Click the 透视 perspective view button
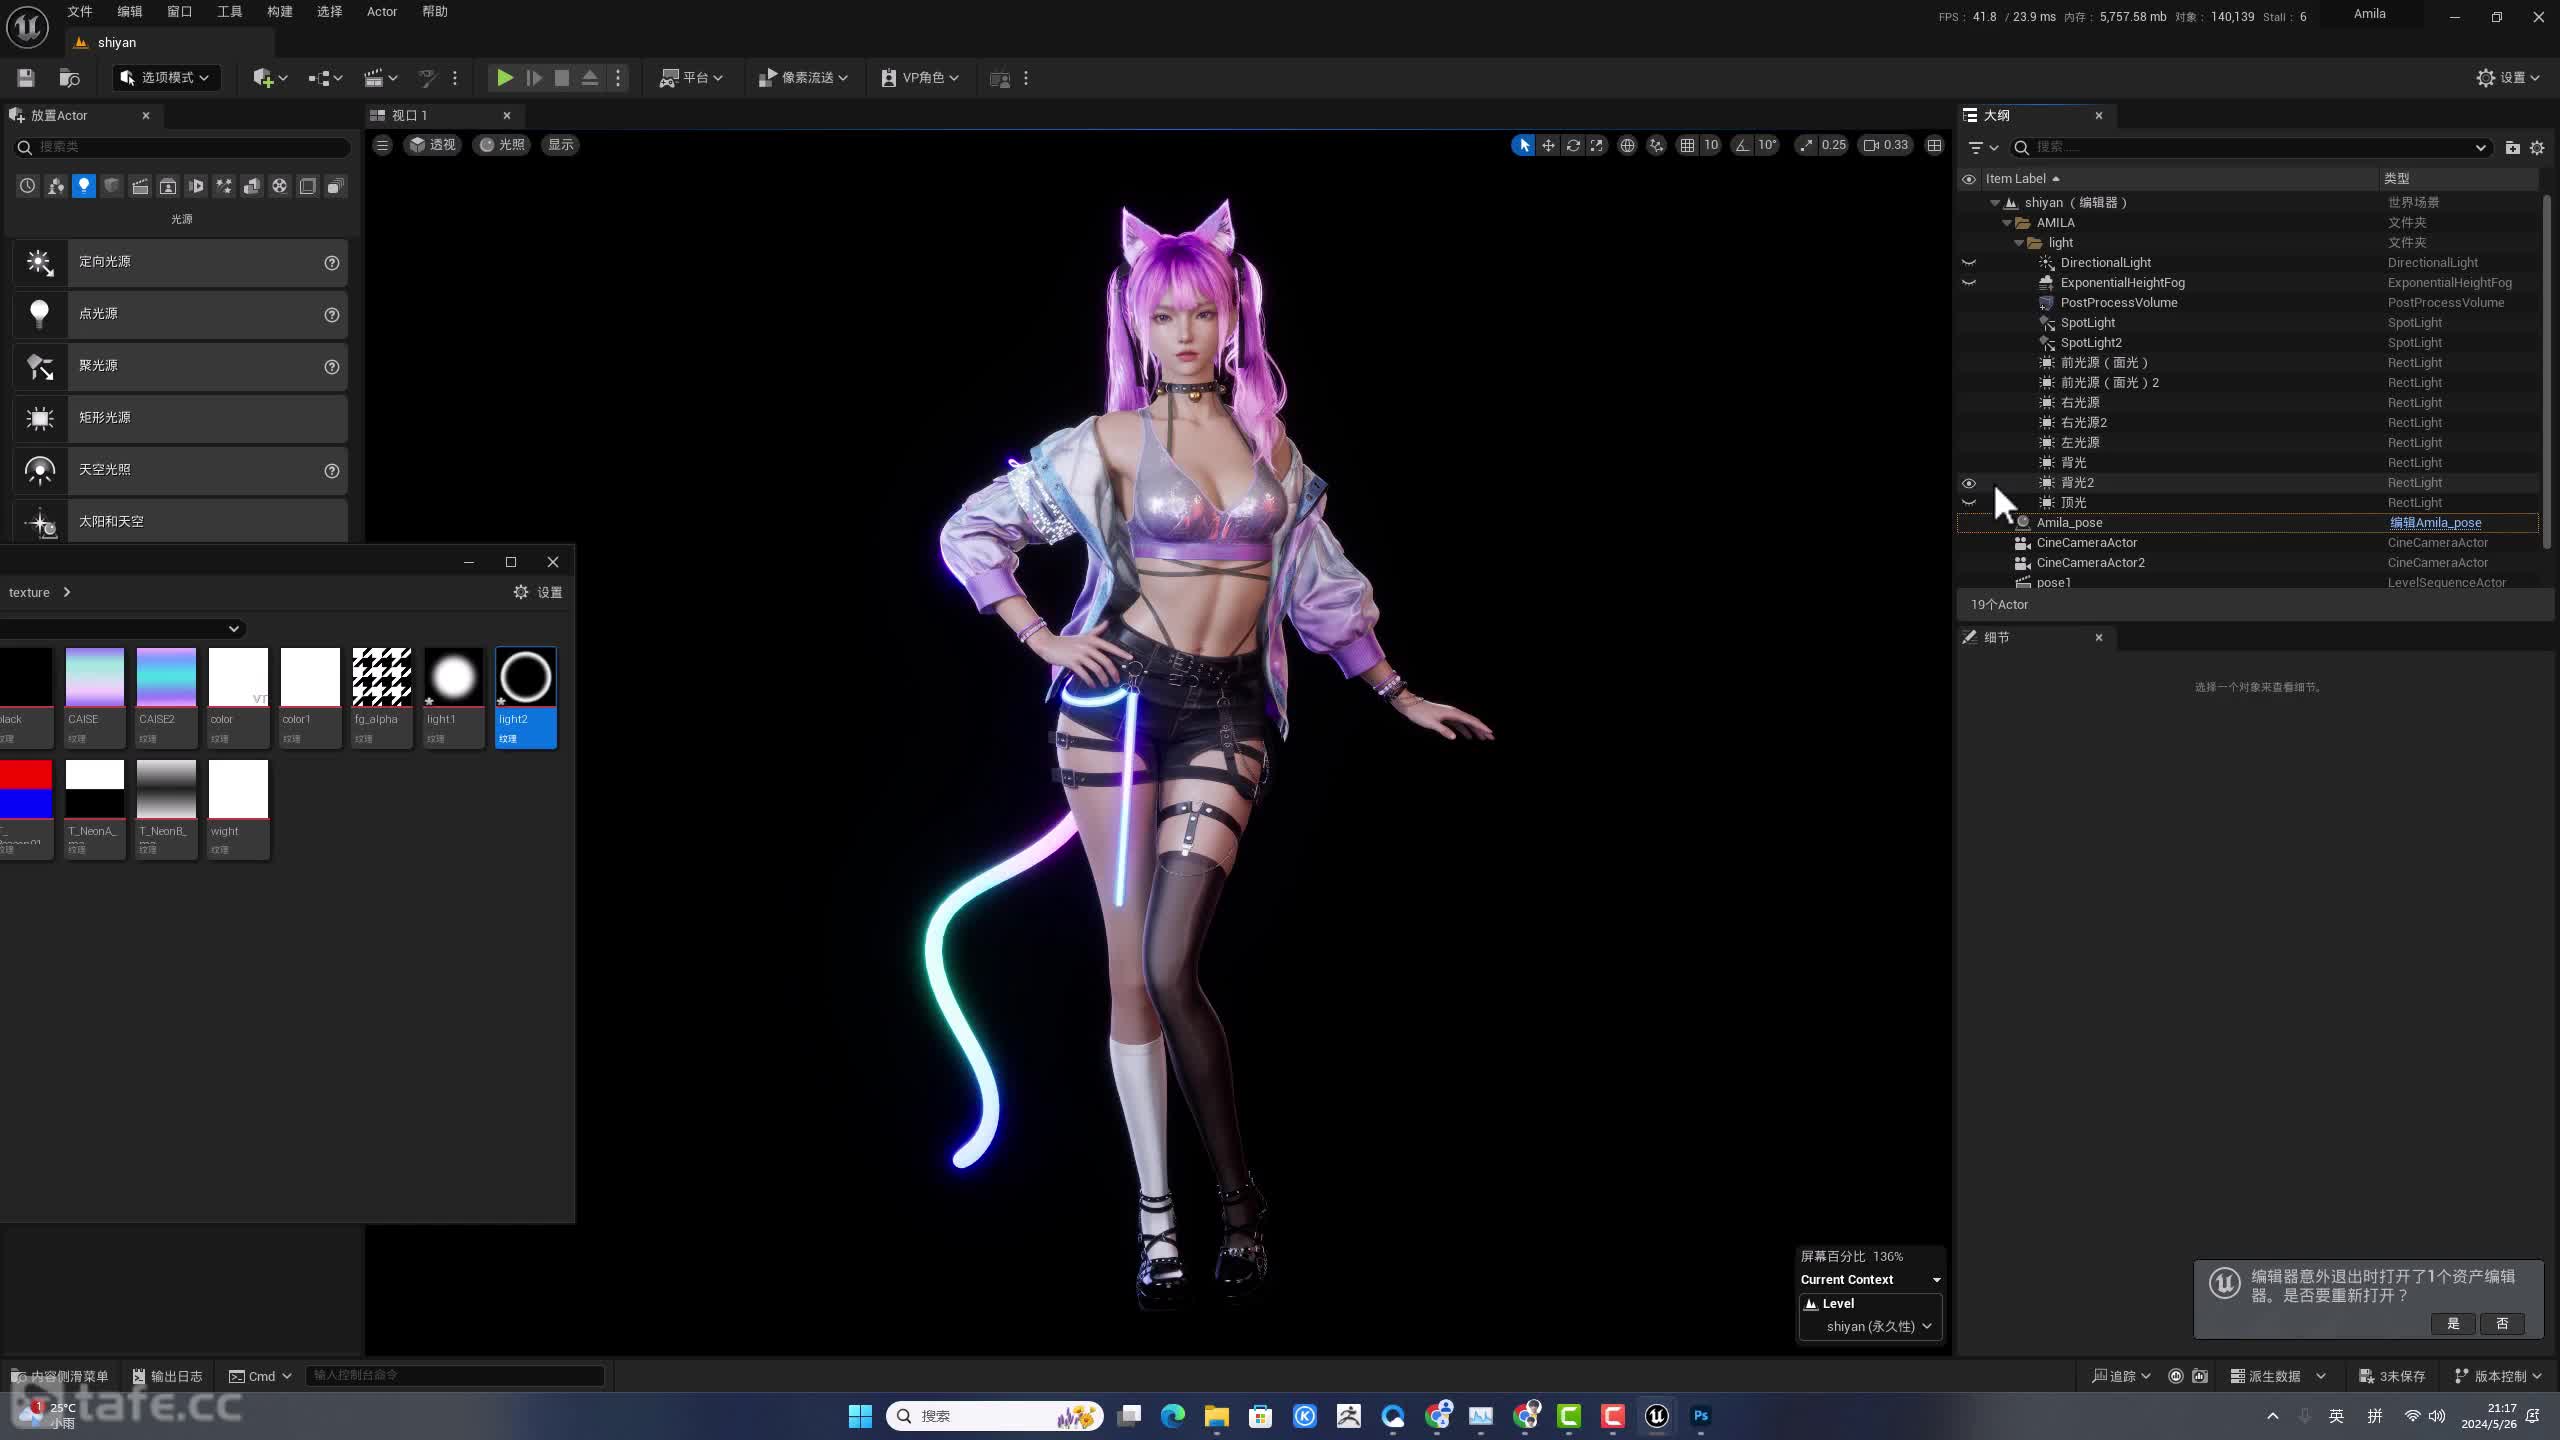2560x1440 pixels. pos(432,145)
